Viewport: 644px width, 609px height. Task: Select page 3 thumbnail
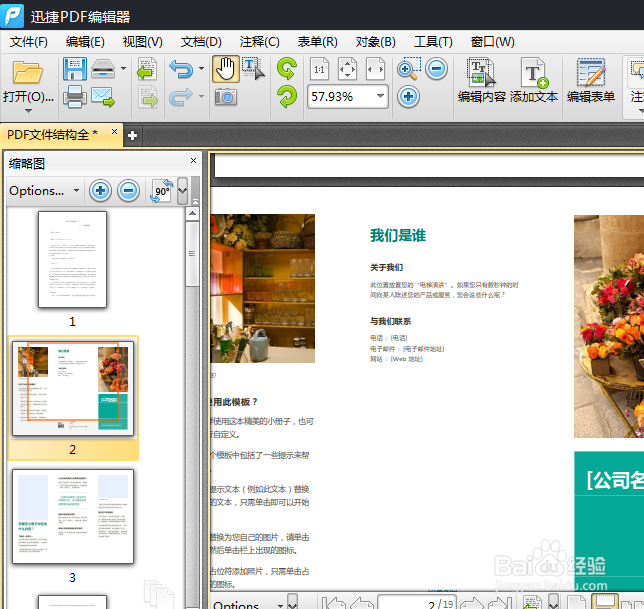(x=73, y=517)
